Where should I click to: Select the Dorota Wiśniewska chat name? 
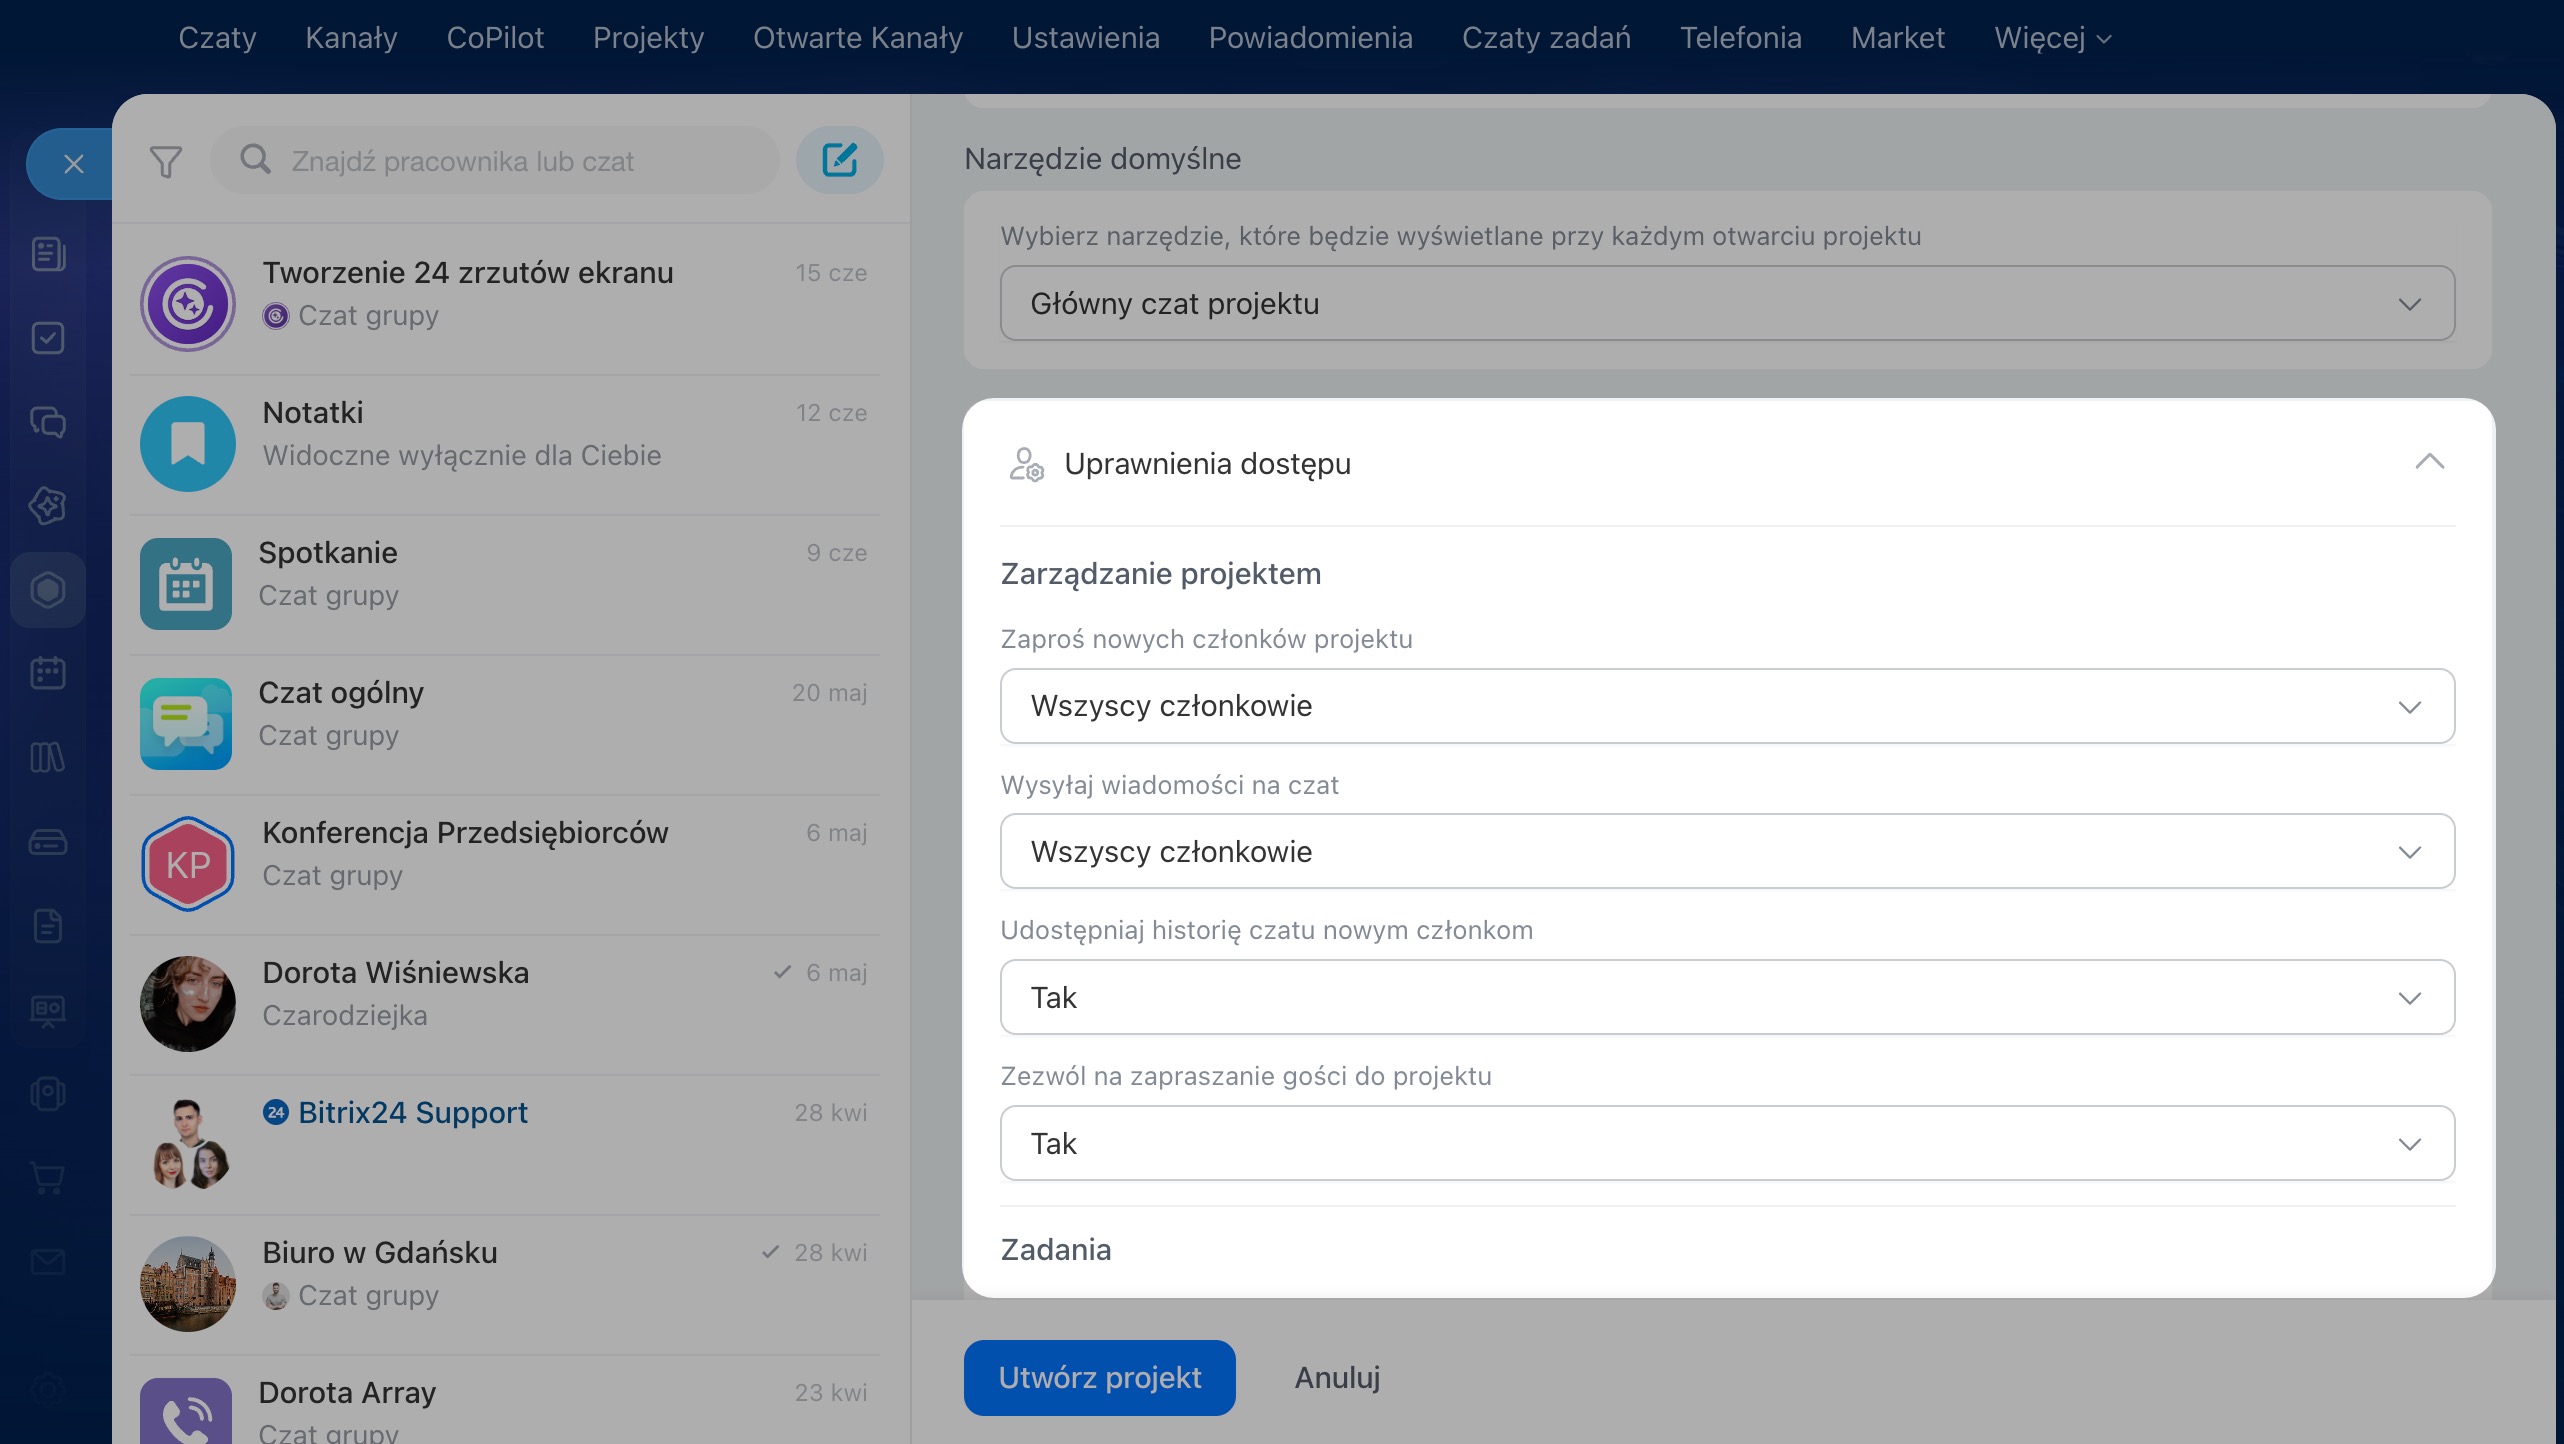pos(395,972)
